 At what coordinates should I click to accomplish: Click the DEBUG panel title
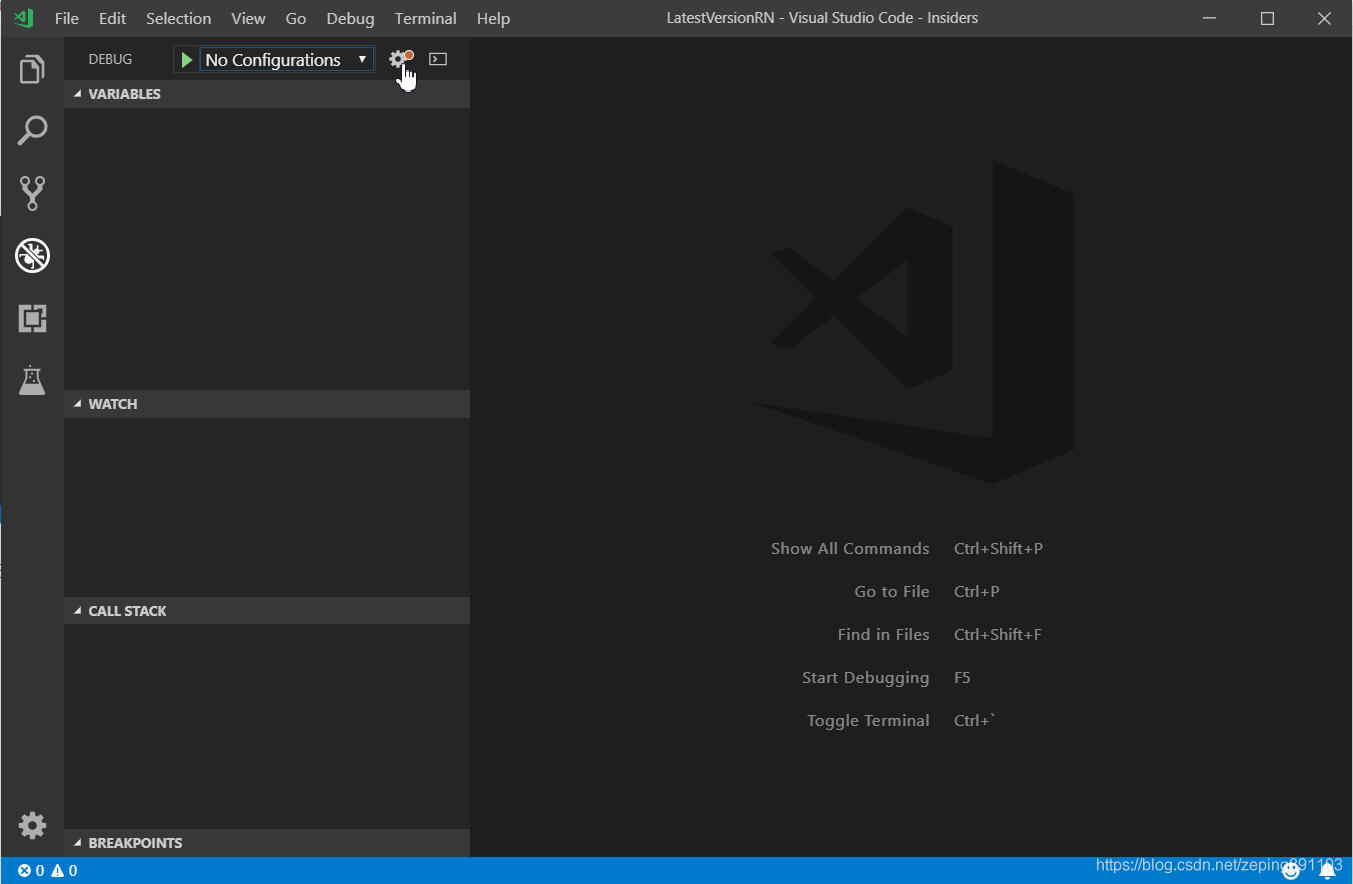(x=110, y=59)
